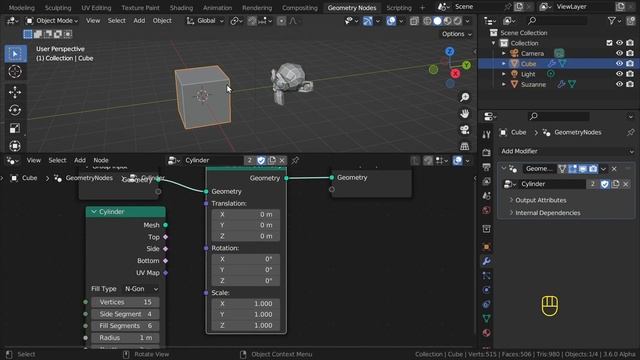Open the Add Modifier dropdown
640x360 pixels.
[x=567, y=151]
